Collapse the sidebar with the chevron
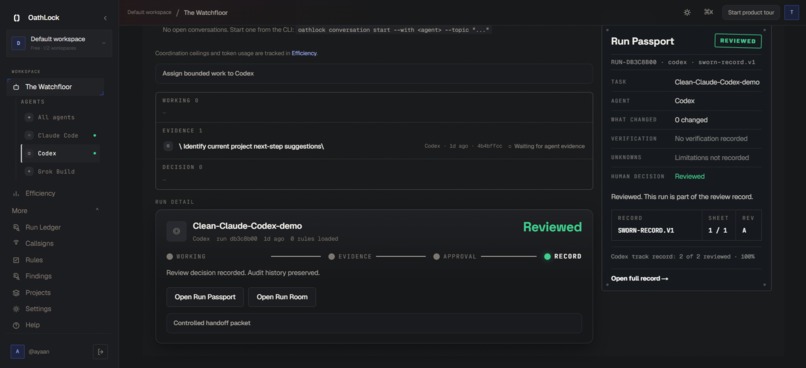 (x=105, y=18)
